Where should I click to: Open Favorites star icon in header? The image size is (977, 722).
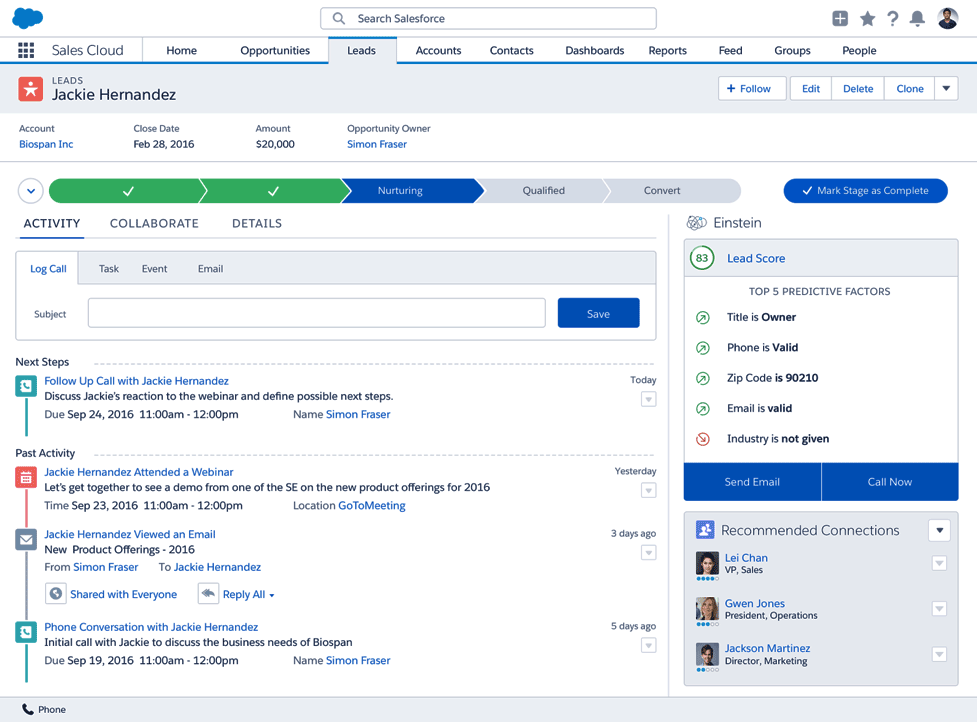pyautogui.click(x=867, y=19)
